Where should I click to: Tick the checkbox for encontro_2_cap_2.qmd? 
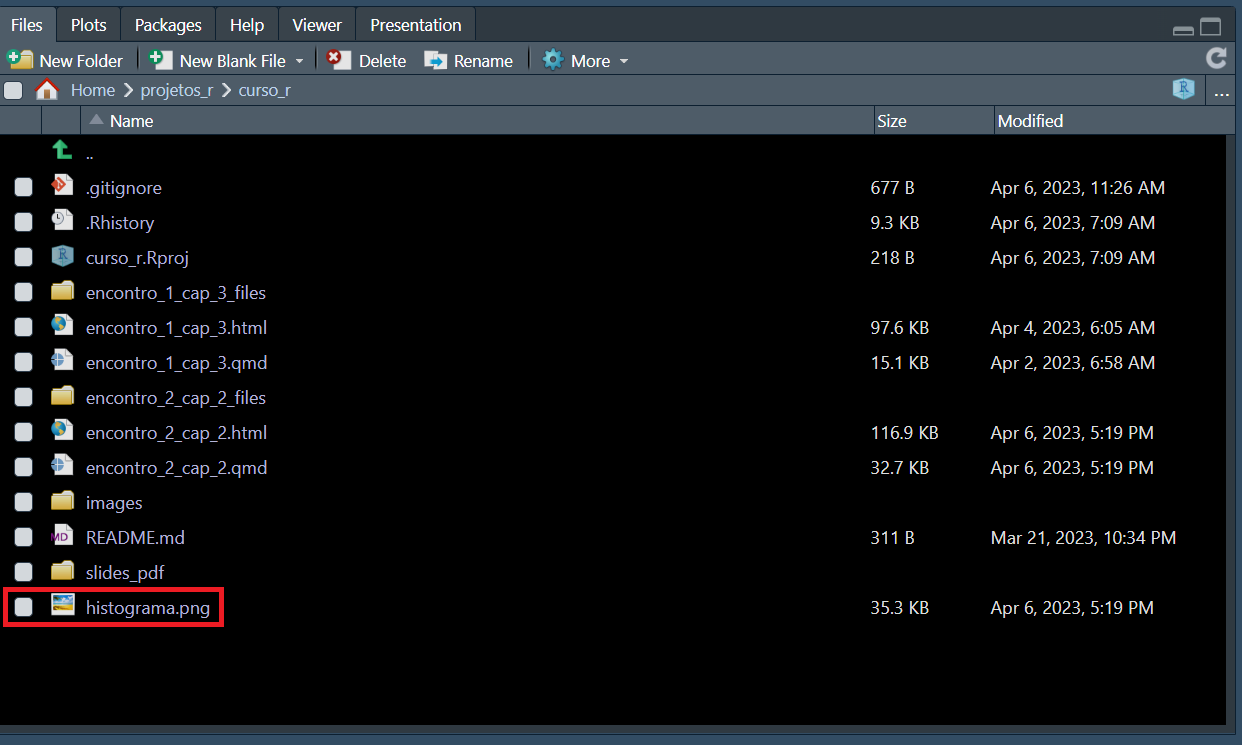click(x=23, y=467)
